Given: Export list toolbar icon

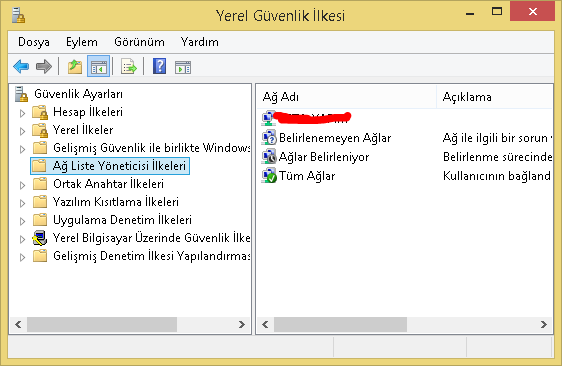Looking at the screenshot, I should point(129,67).
